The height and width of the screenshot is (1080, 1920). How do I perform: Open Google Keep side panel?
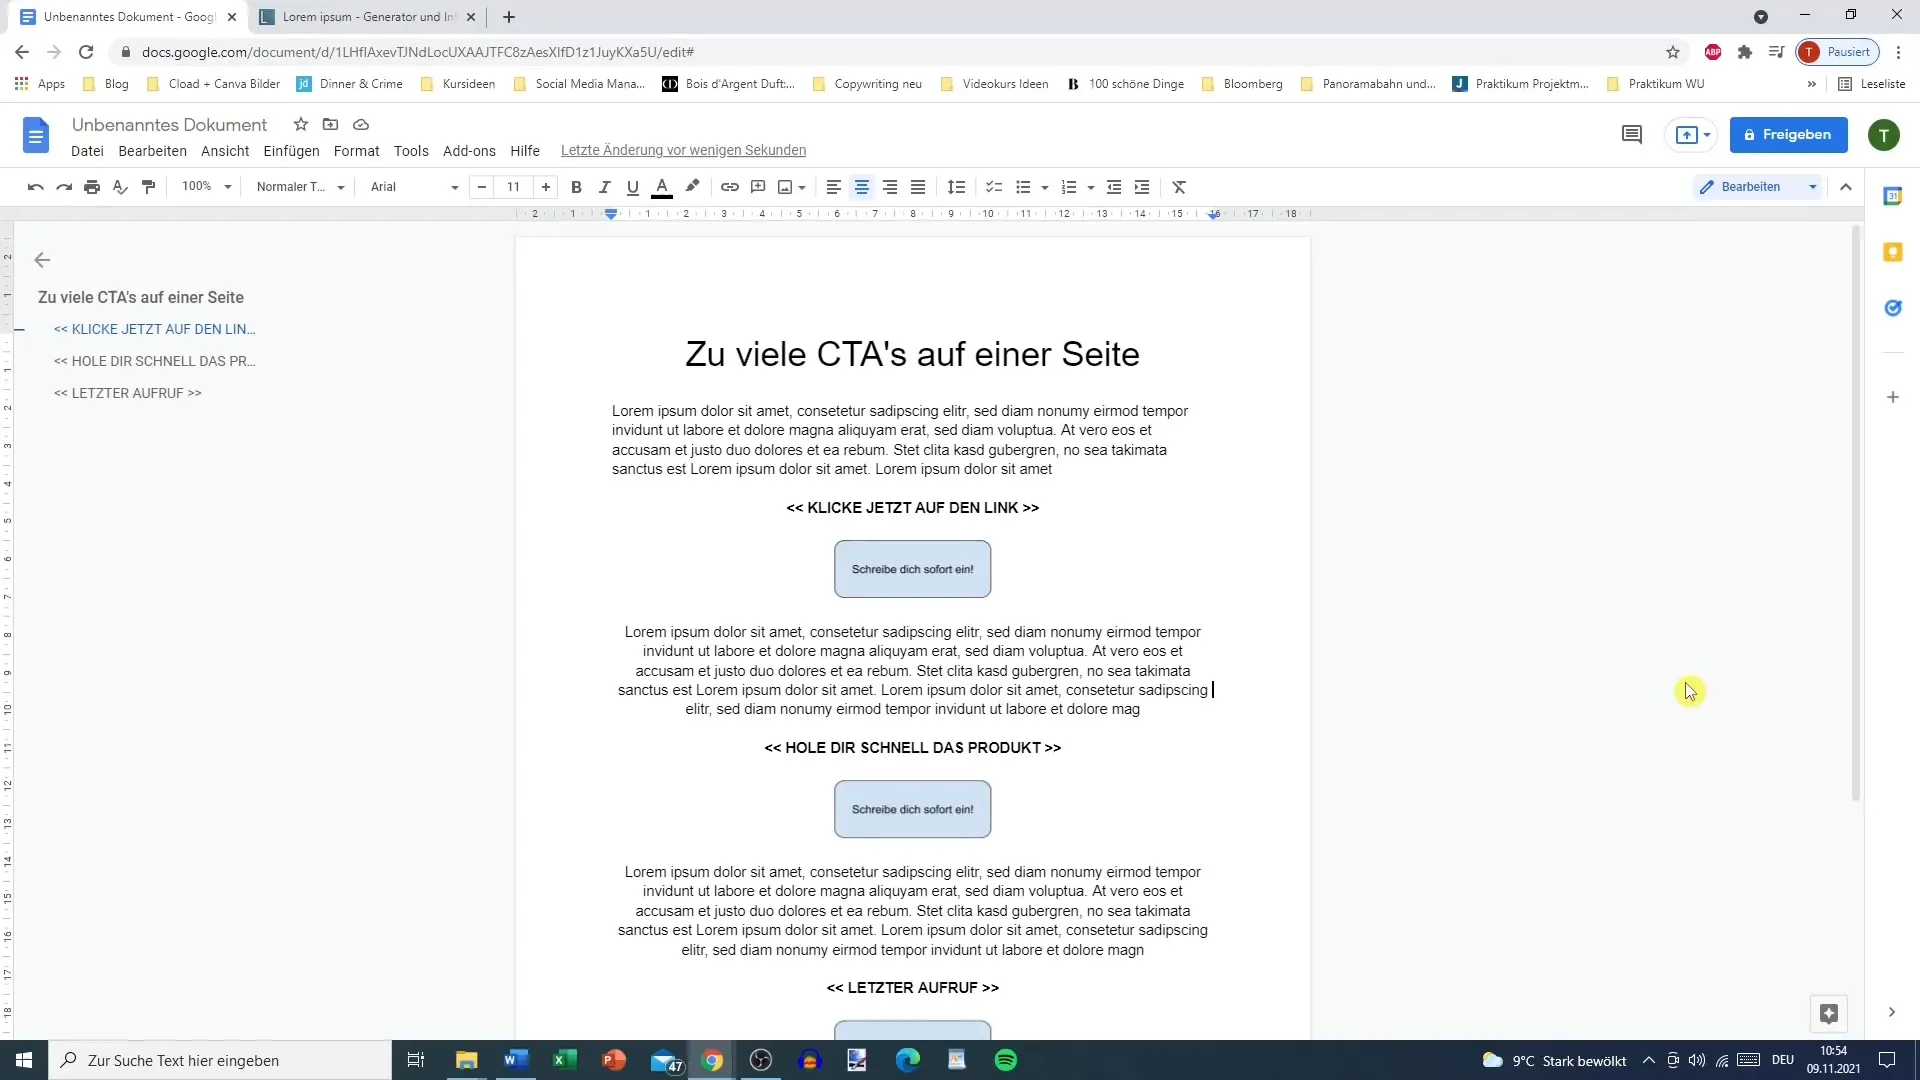click(1893, 252)
